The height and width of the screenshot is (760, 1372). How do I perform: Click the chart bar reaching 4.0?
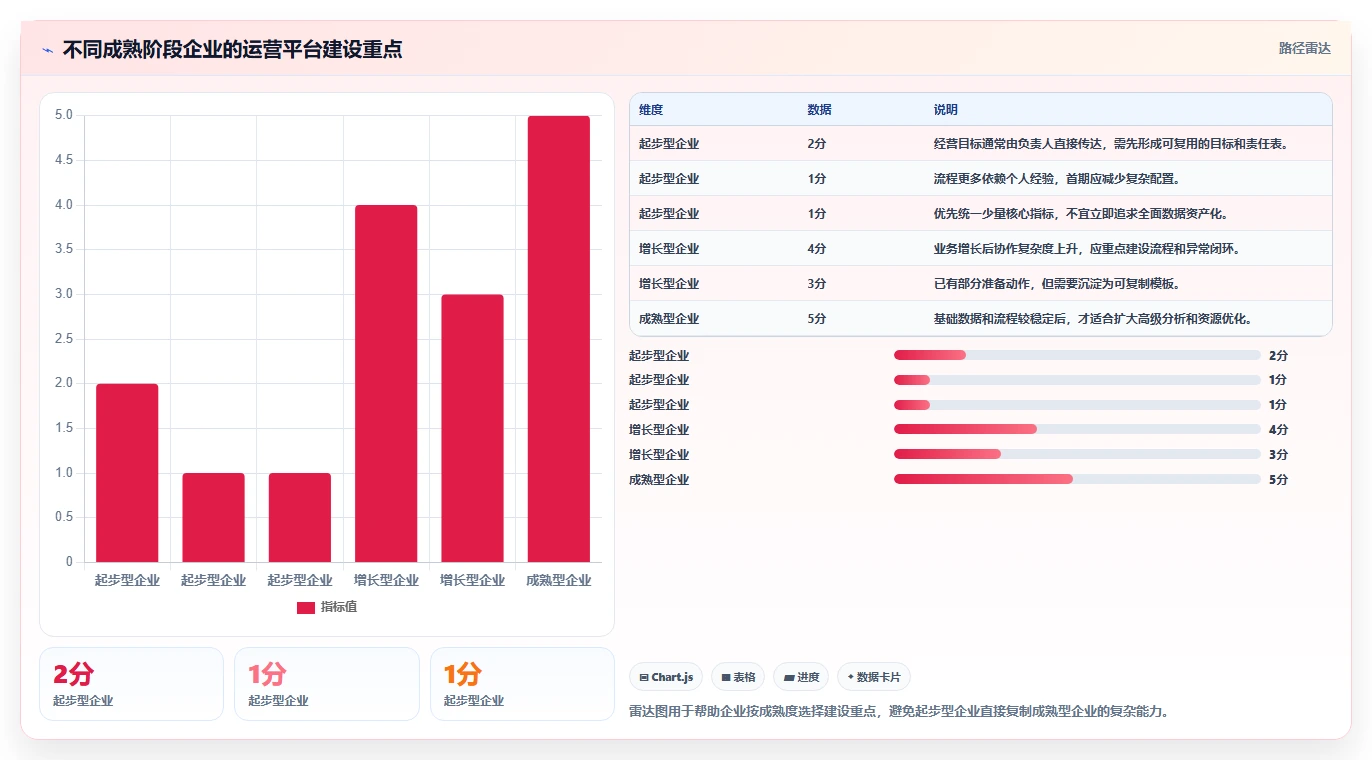coord(386,384)
